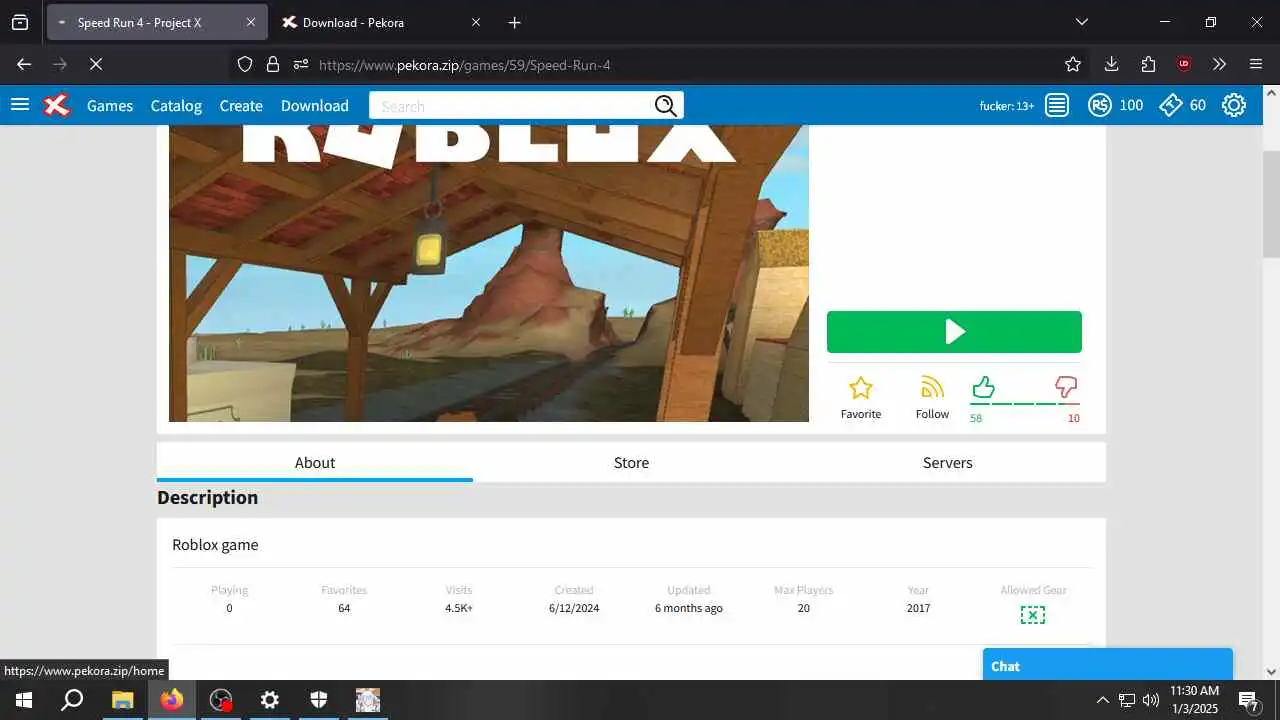The height and width of the screenshot is (720, 1280).
Task: Open File Explorer from taskbar
Action: [x=122, y=700]
